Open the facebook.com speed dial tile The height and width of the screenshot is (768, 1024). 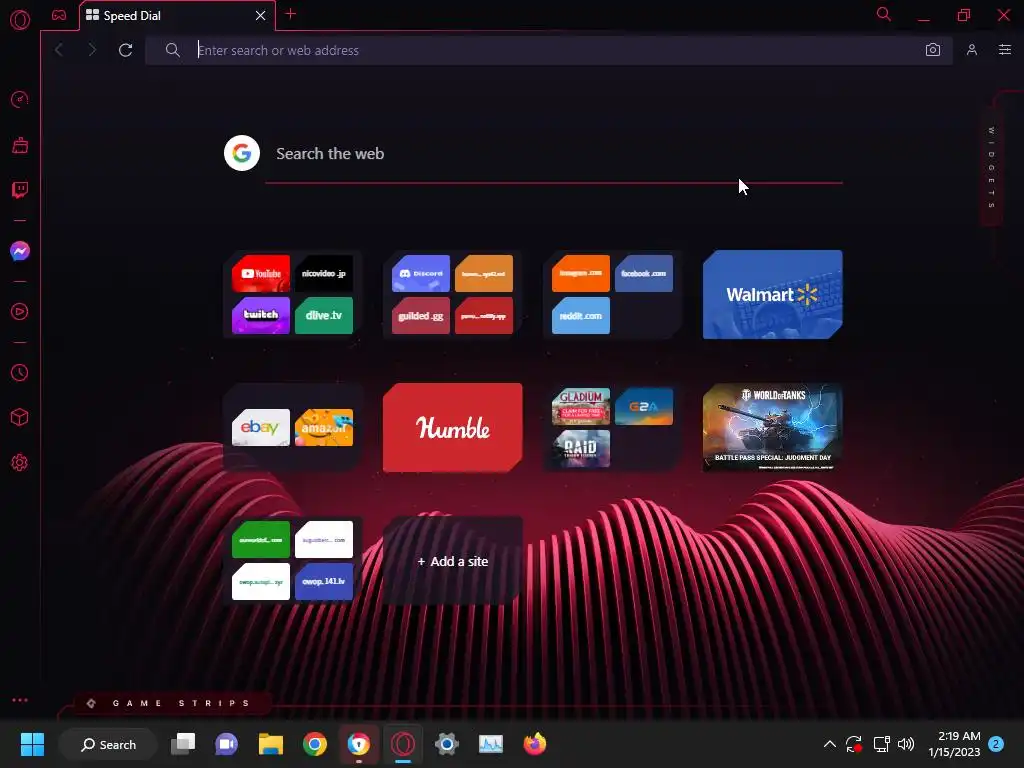644,274
